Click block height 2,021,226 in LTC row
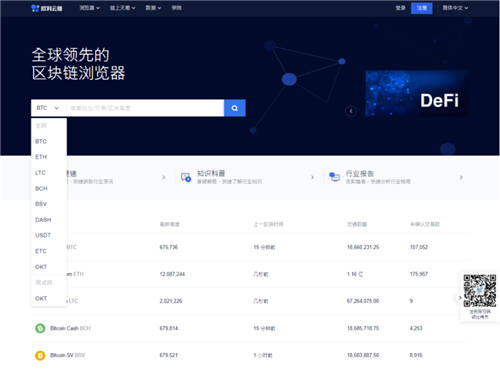Screen dimensions: 500x376 171,301
